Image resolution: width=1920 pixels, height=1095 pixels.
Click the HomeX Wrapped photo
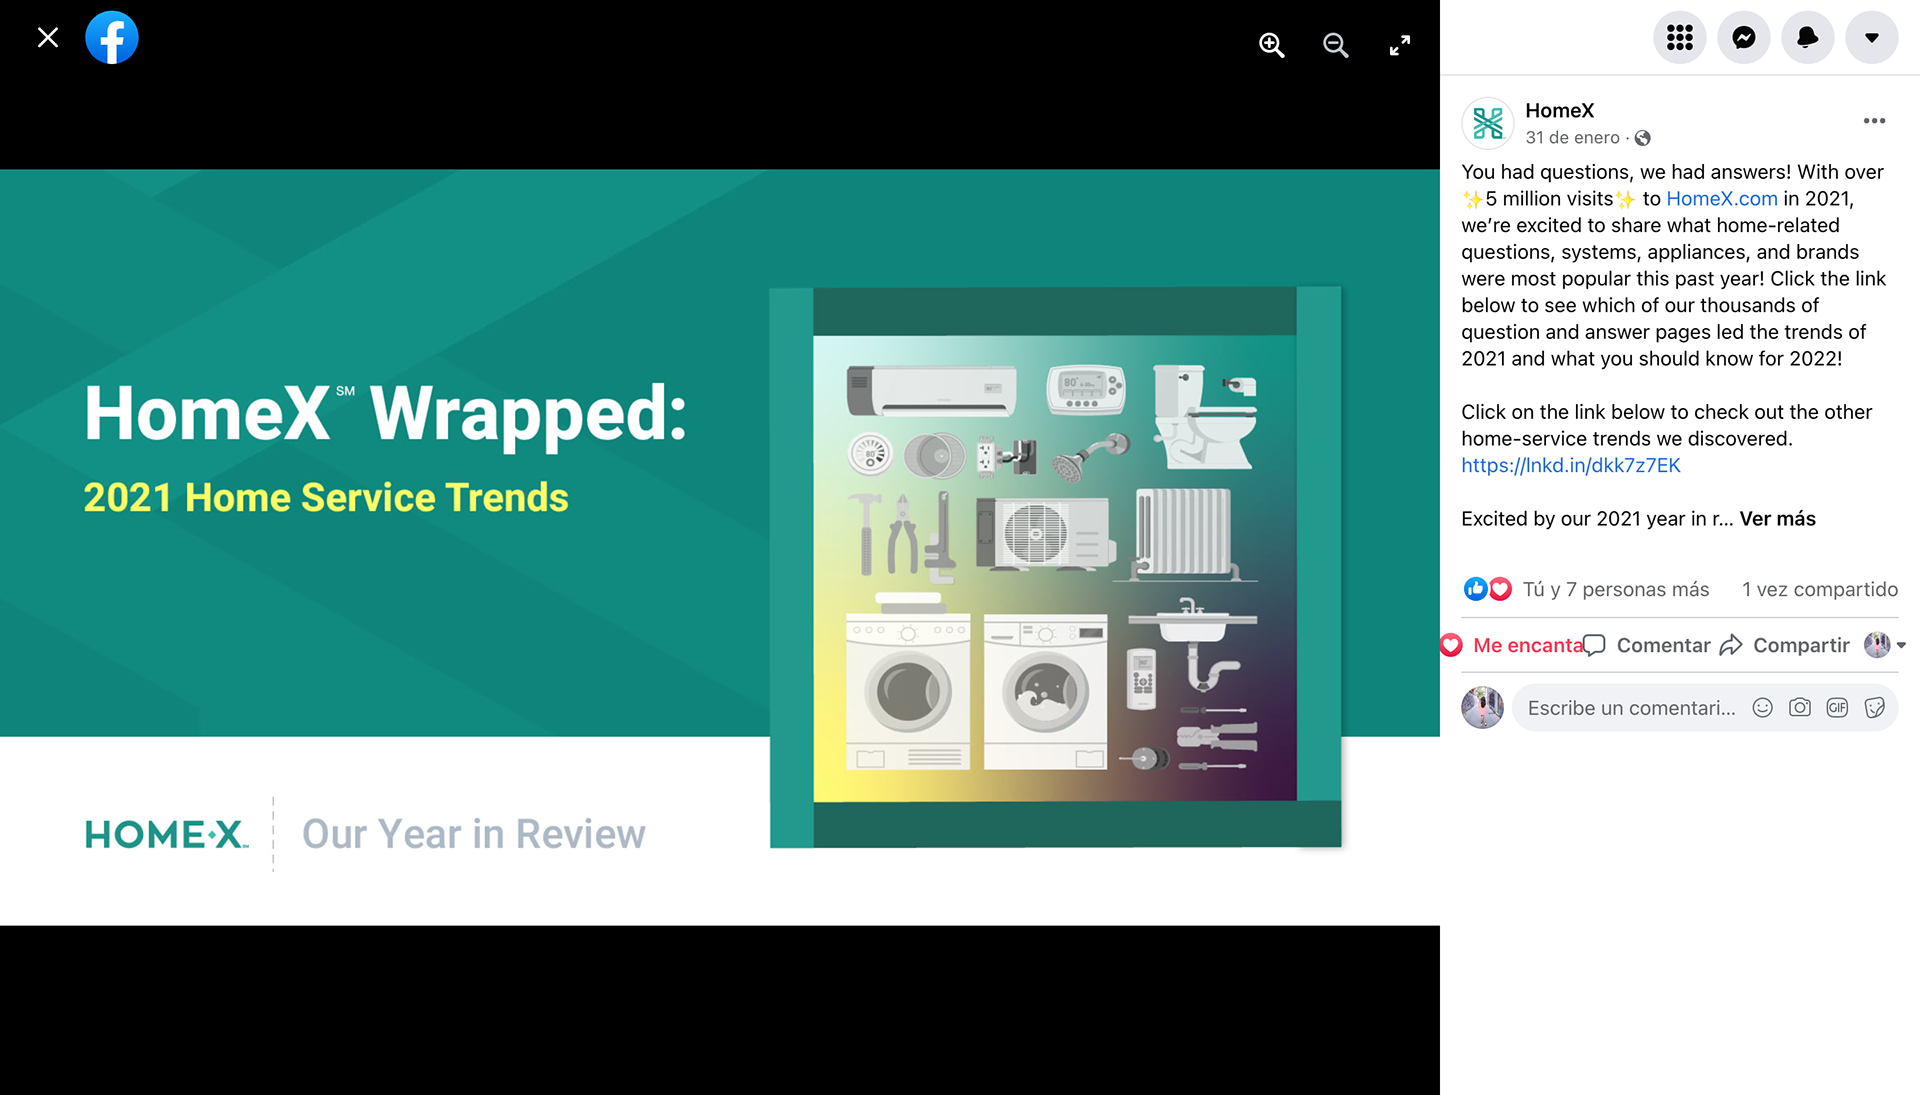pos(720,547)
